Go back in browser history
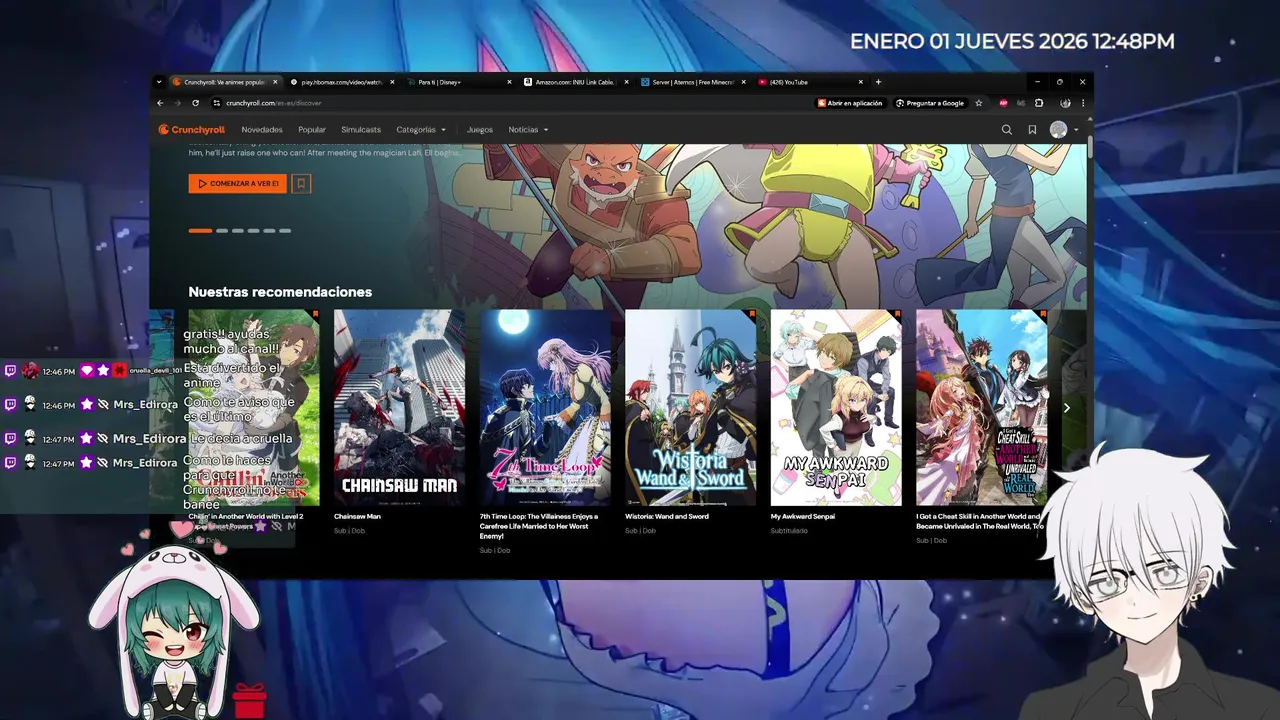The width and height of the screenshot is (1280, 720). [160, 103]
